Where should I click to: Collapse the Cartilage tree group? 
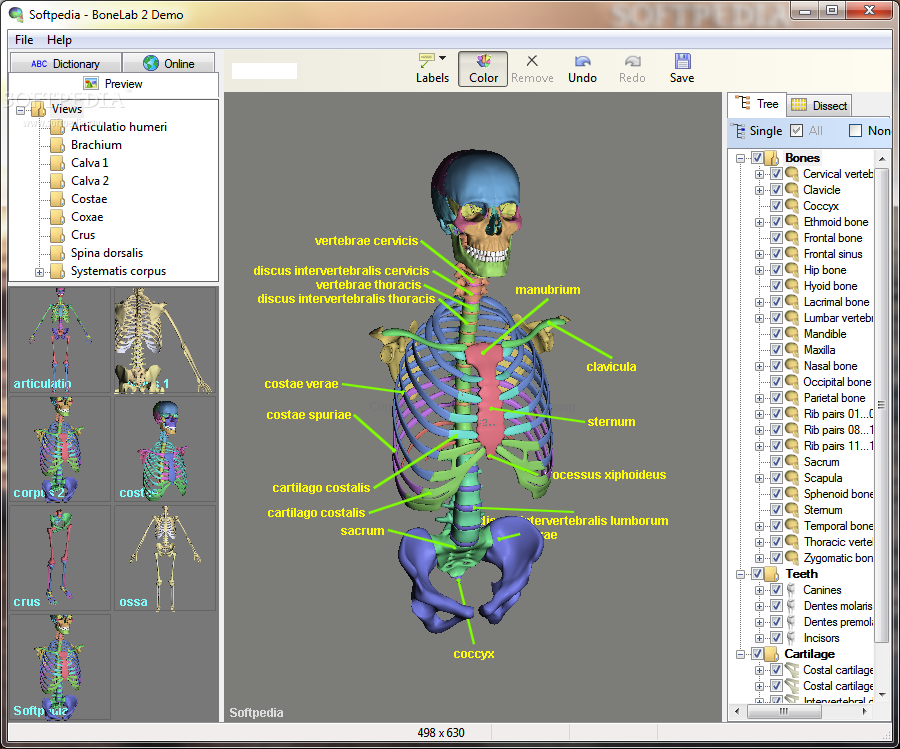pos(740,654)
